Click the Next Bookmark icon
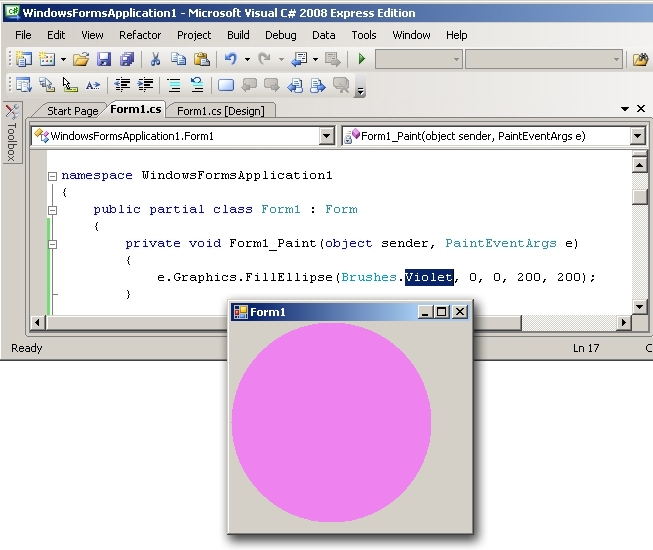Screen dimensions: 653x550 point(272,85)
